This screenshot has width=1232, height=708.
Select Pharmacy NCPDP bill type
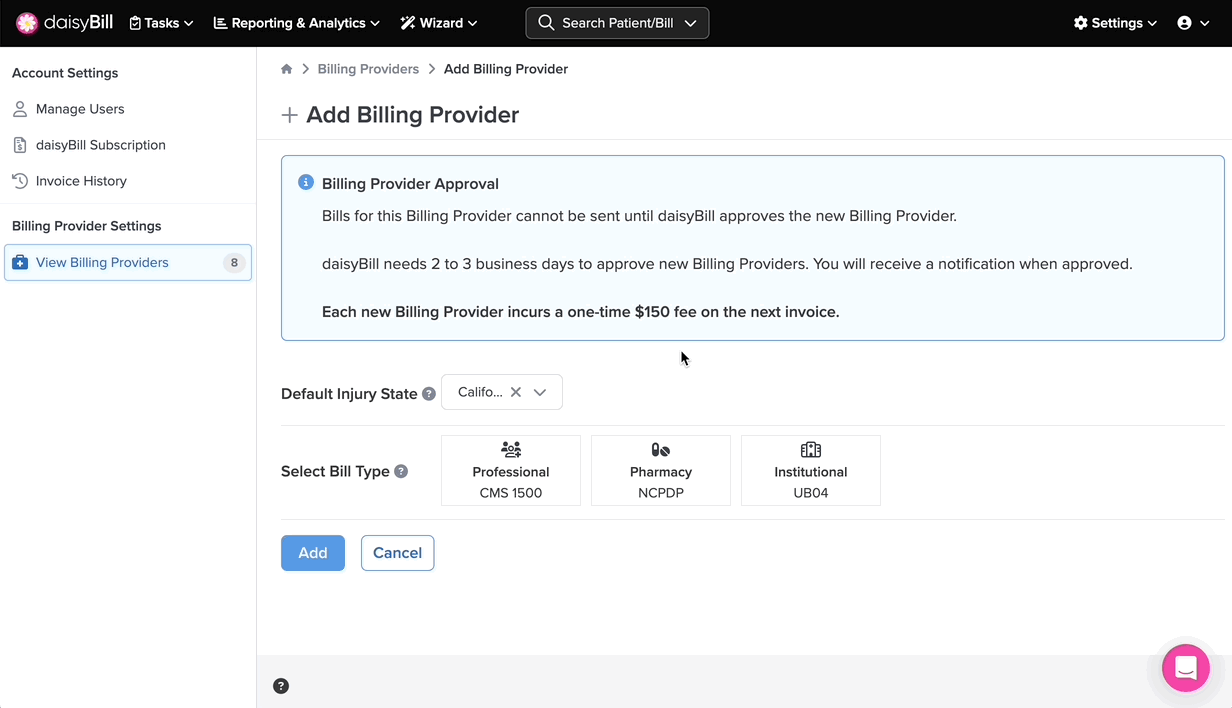(661, 470)
